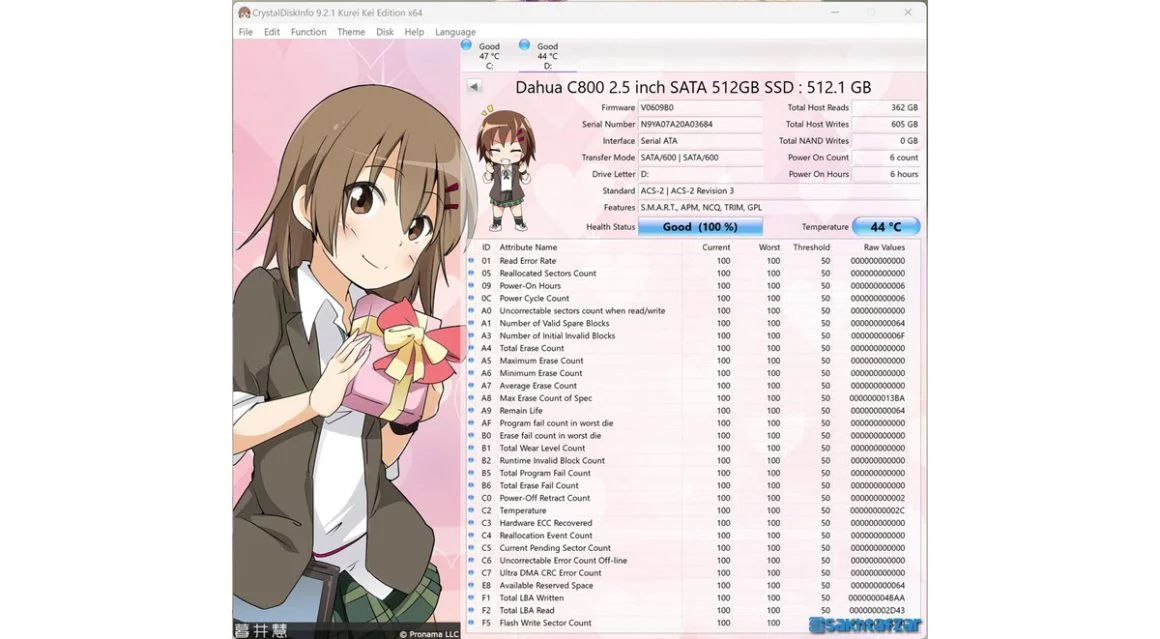
Task: Select the Max Erase Count of Spec row
Action: (x=693, y=398)
